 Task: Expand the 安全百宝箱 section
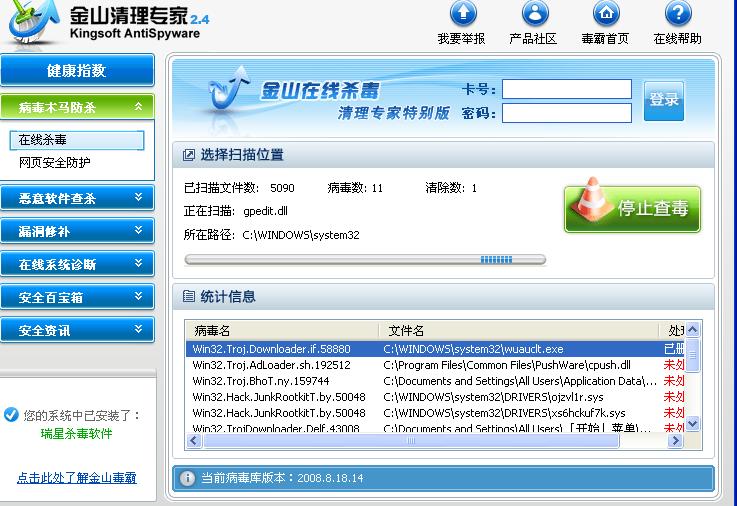pos(77,296)
